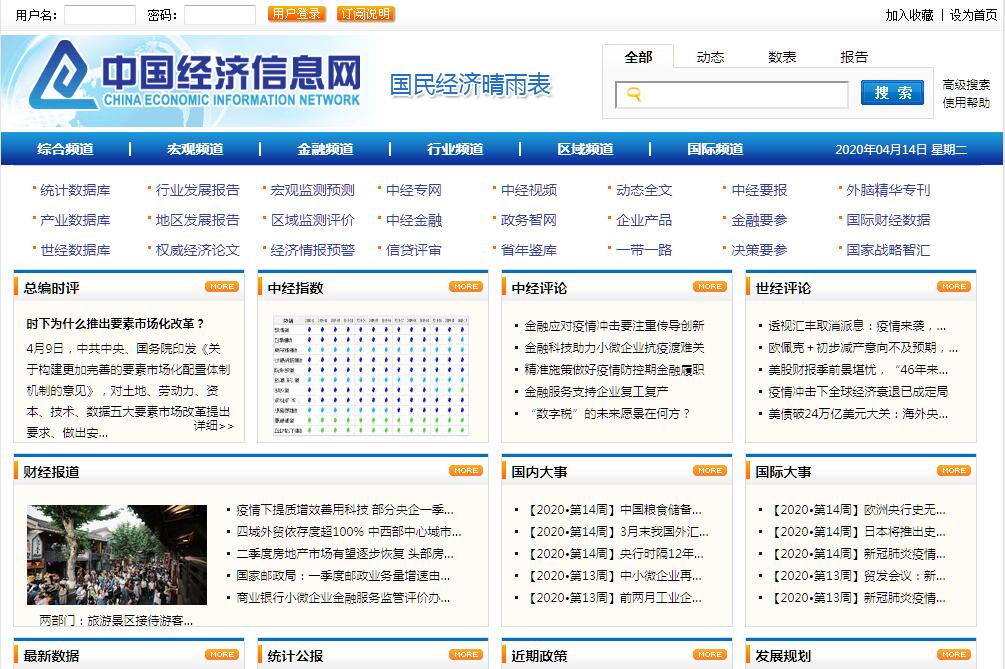Open the 宏观频道 navigation menu
The height and width of the screenshot is (669, 1005).
(x=195, y=149)
